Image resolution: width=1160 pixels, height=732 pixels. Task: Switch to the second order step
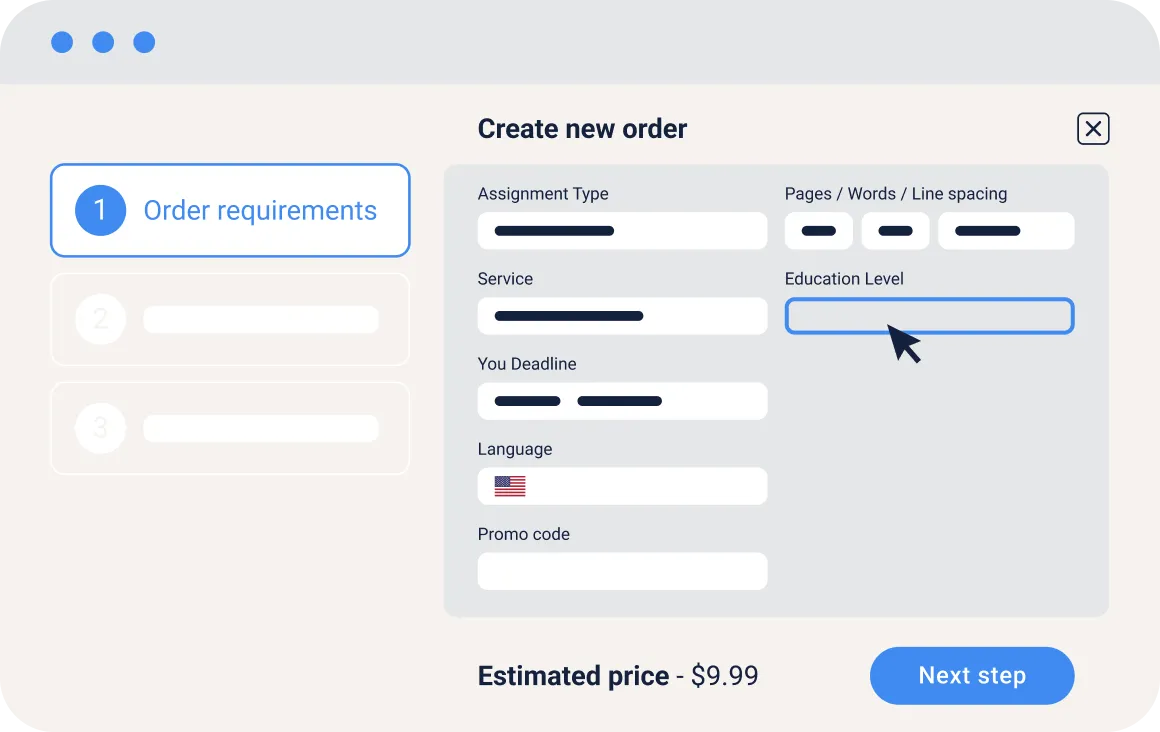(230, 320)
